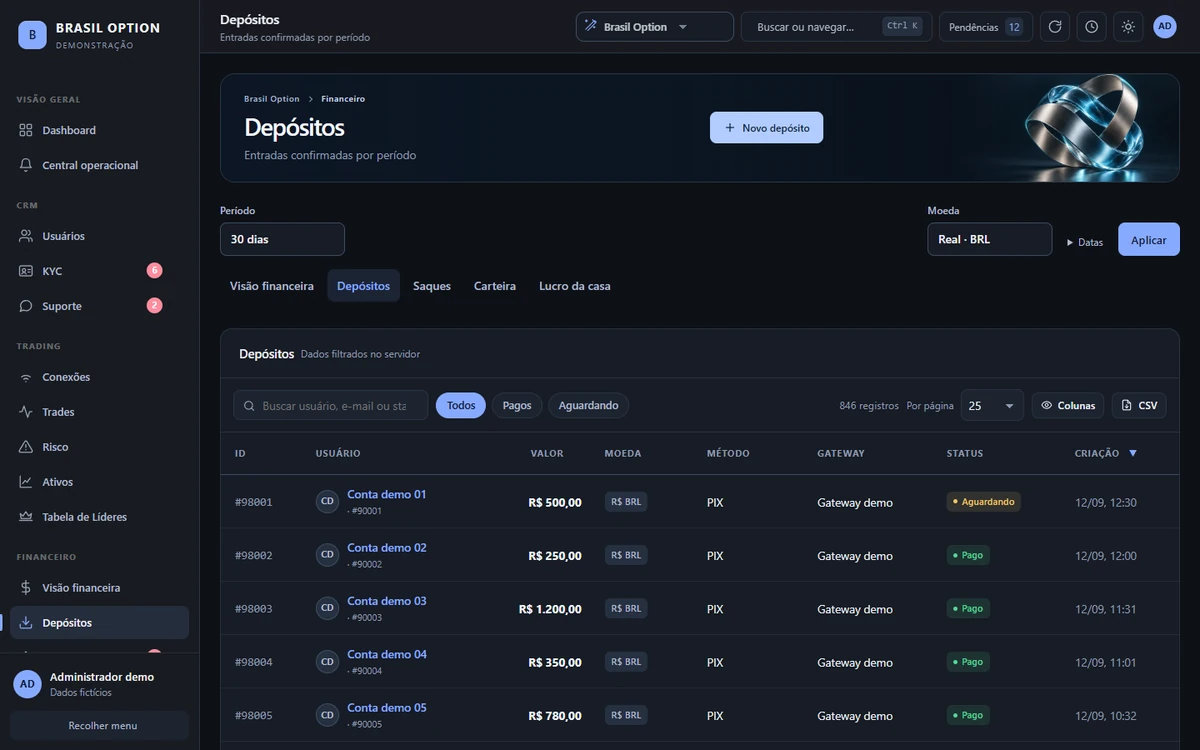Filter deposits by Pagos chip
The image size is (1200, 750).
point(517,405)
